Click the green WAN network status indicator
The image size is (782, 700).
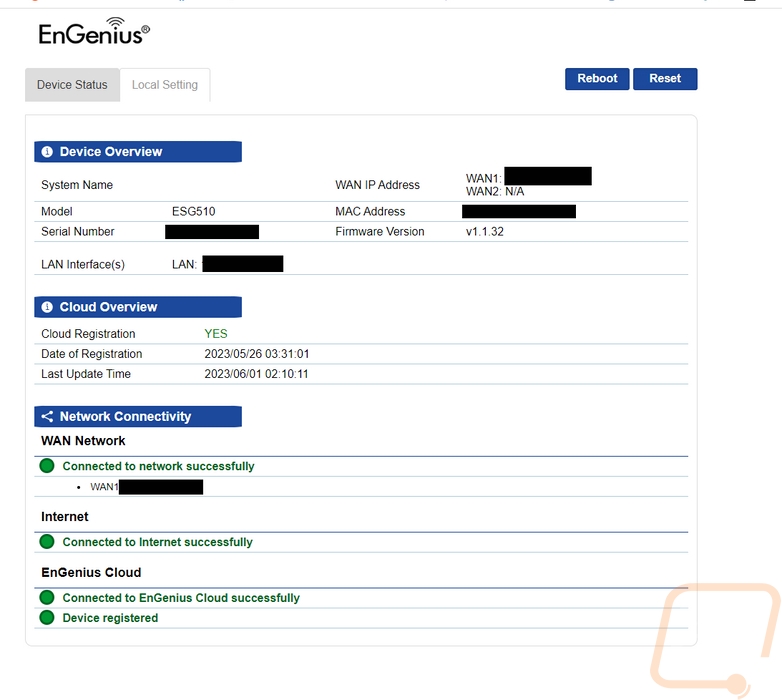[x=47, y=466]
